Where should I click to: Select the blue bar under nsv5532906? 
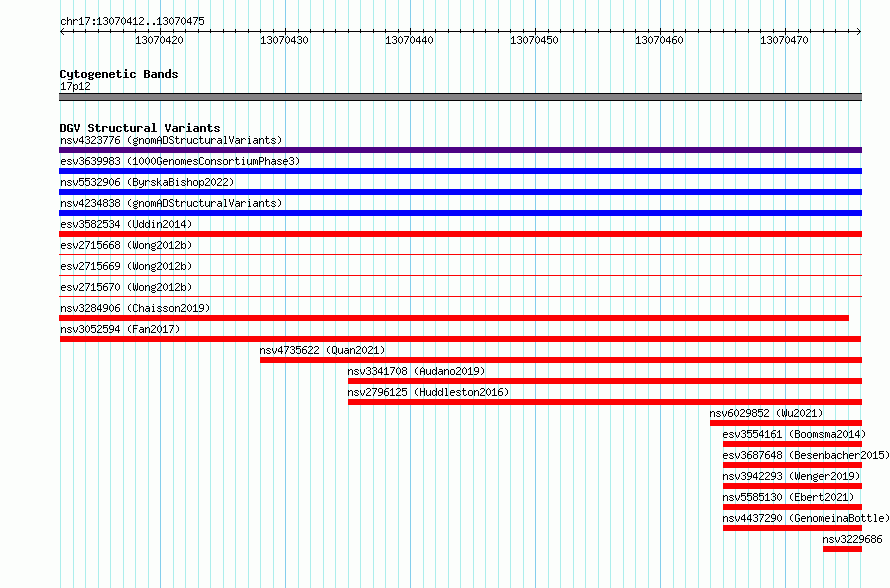pos(460,192)
